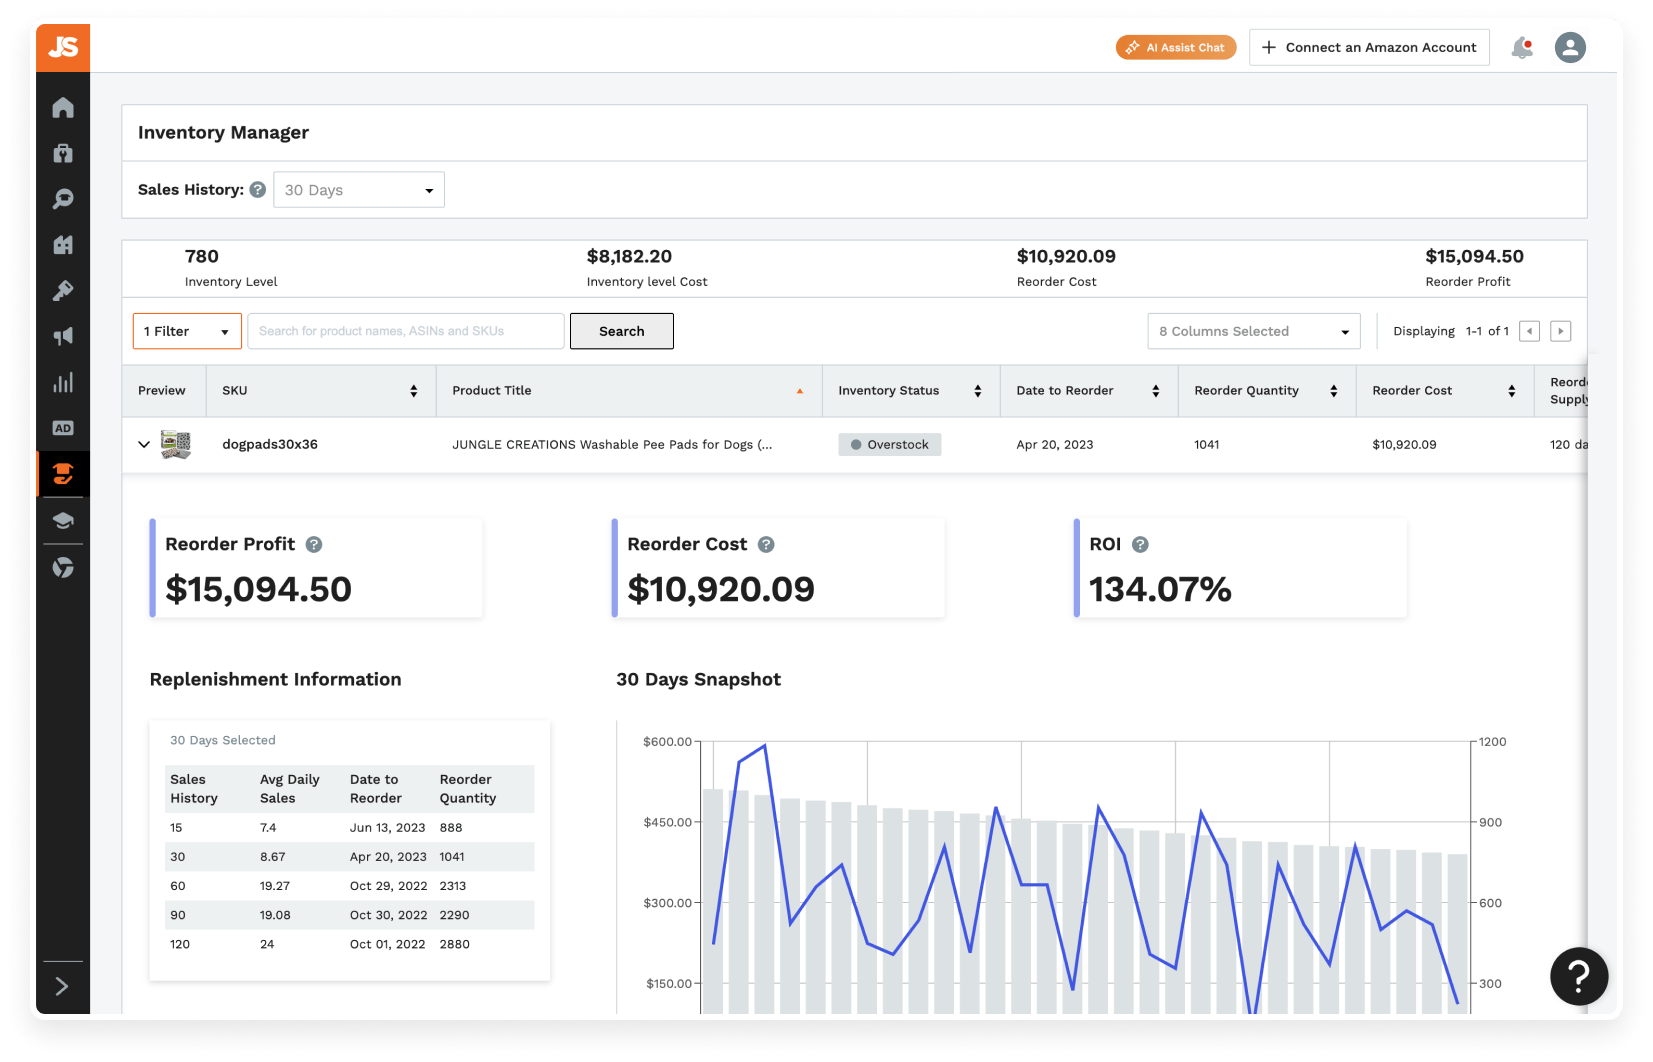
Task: Sort by Reorder Quantity arrows
Action: click(x=1334, y=391)
